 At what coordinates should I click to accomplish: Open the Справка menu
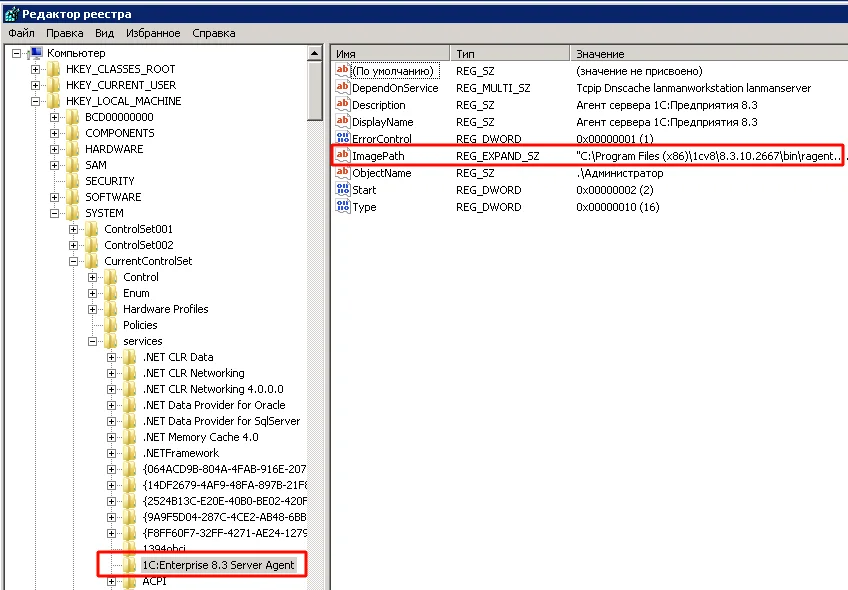click(x=213, y=33)
